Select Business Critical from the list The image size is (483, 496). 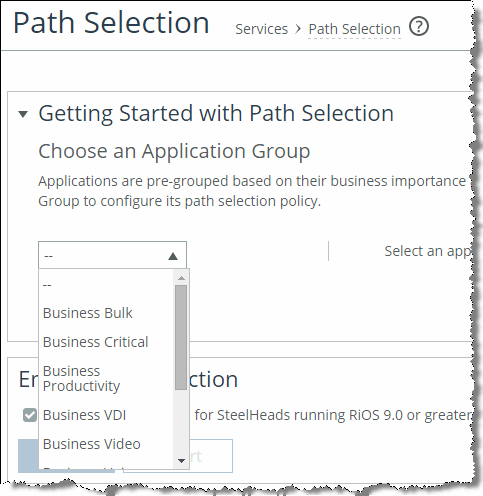coord(96,342)
